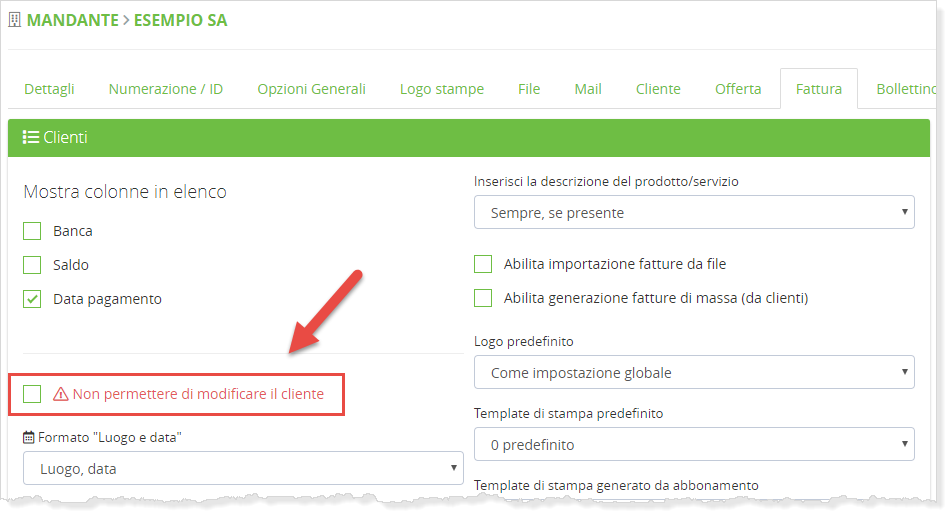
Task: Click the building icon beside MANDANTE
Action: point(14,20)
